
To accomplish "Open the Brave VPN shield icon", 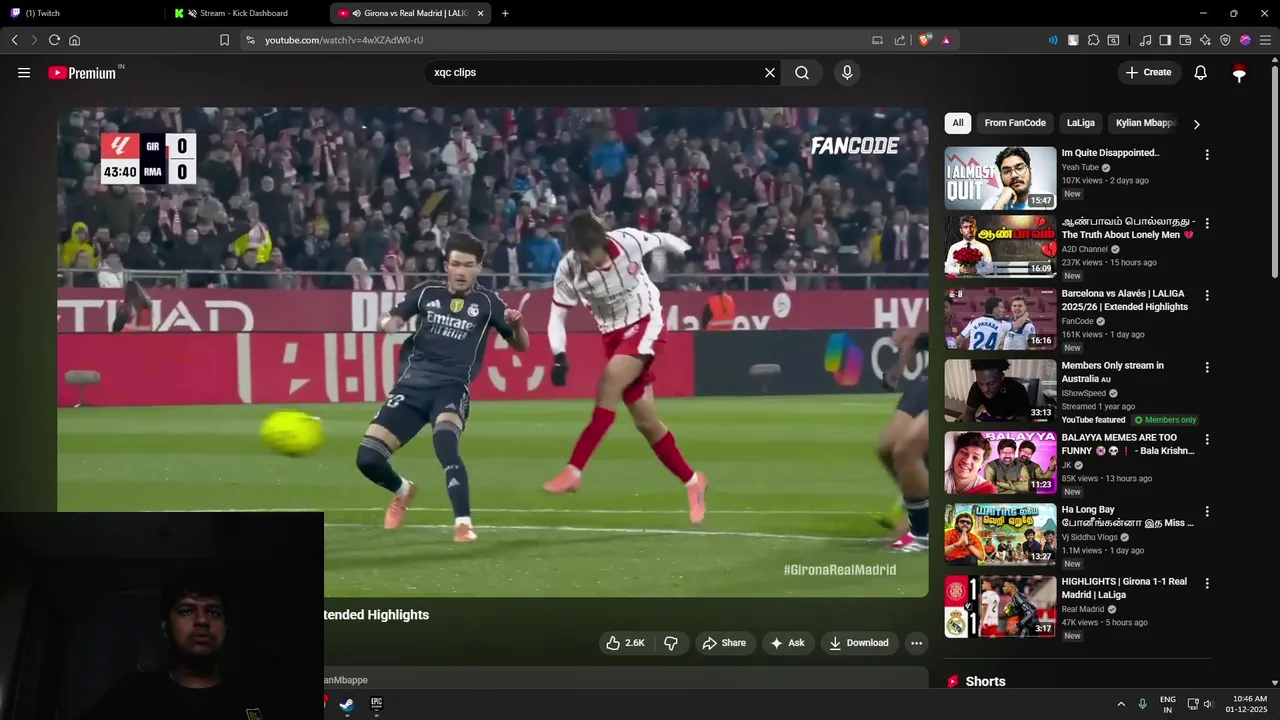I will pos(1225,40).
